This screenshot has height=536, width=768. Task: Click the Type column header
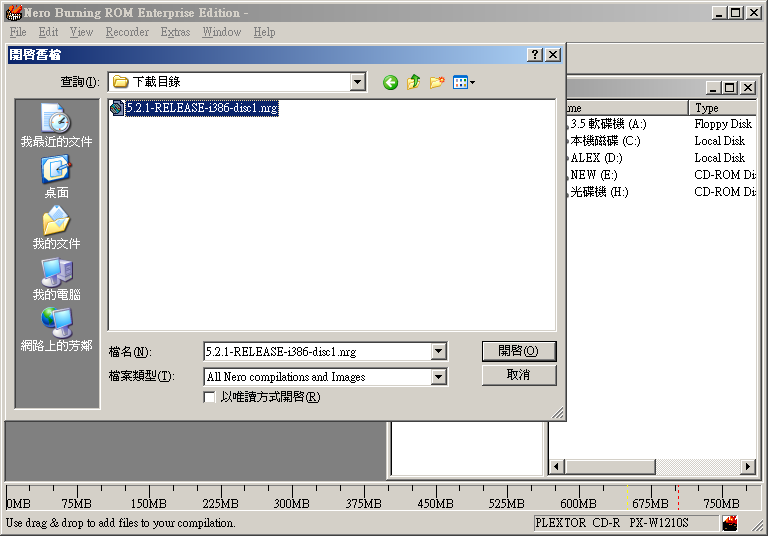[720, 108]
